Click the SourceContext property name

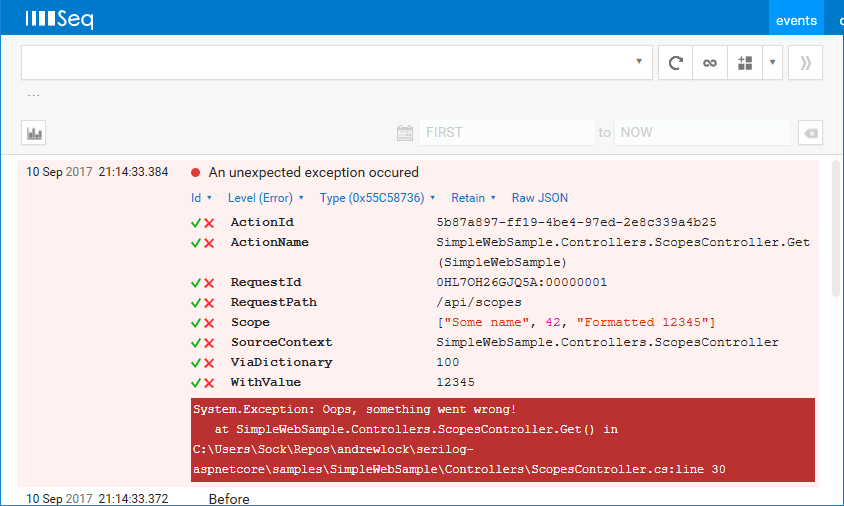coord(282,342)
